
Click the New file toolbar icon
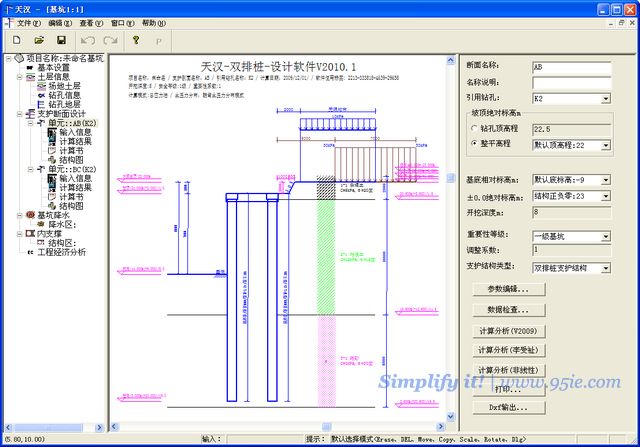tap(17, 40)
